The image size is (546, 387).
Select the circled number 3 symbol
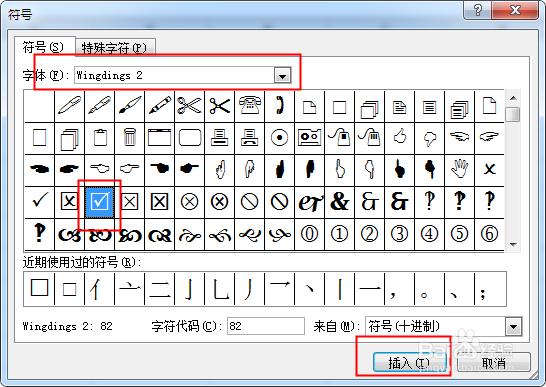coord(400,234)
